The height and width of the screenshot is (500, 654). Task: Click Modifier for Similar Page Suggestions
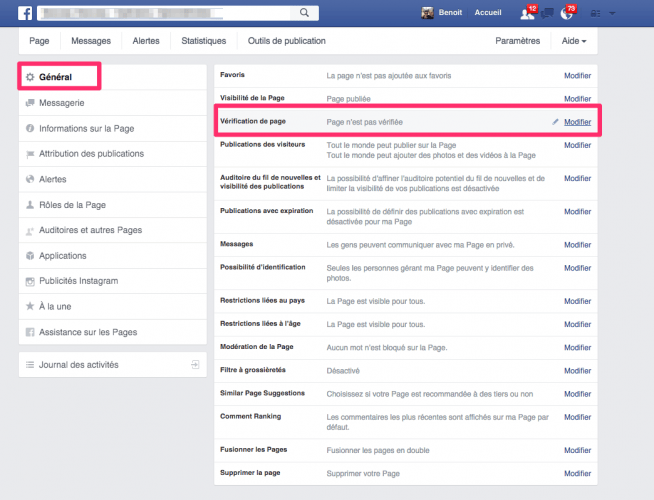(x=577, y=394)
